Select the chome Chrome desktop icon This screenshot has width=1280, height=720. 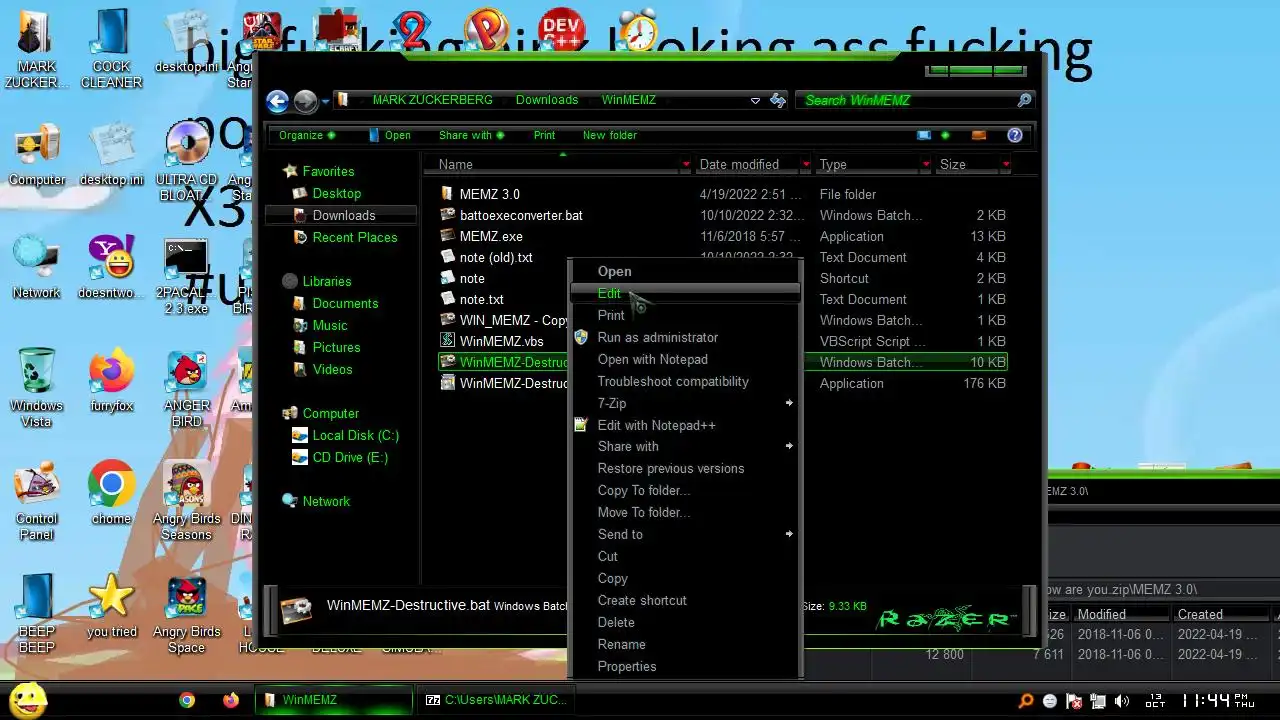(x=111, y=493)
